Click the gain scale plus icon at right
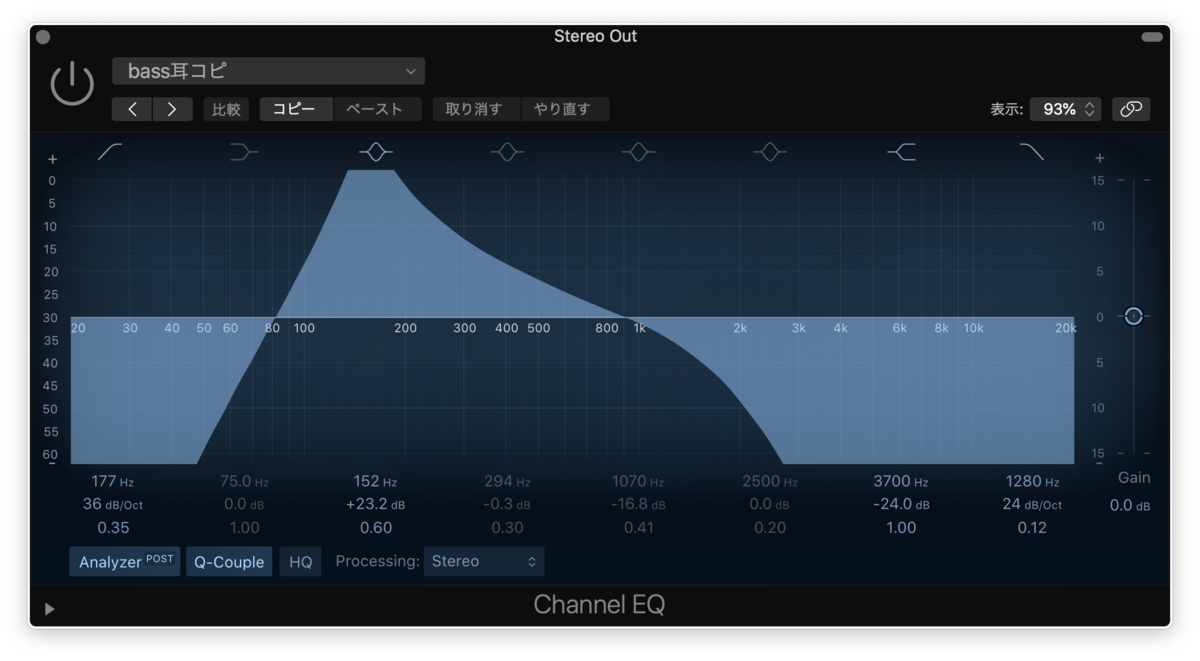The image size is (1200, 661). (x=1100, y=158)
